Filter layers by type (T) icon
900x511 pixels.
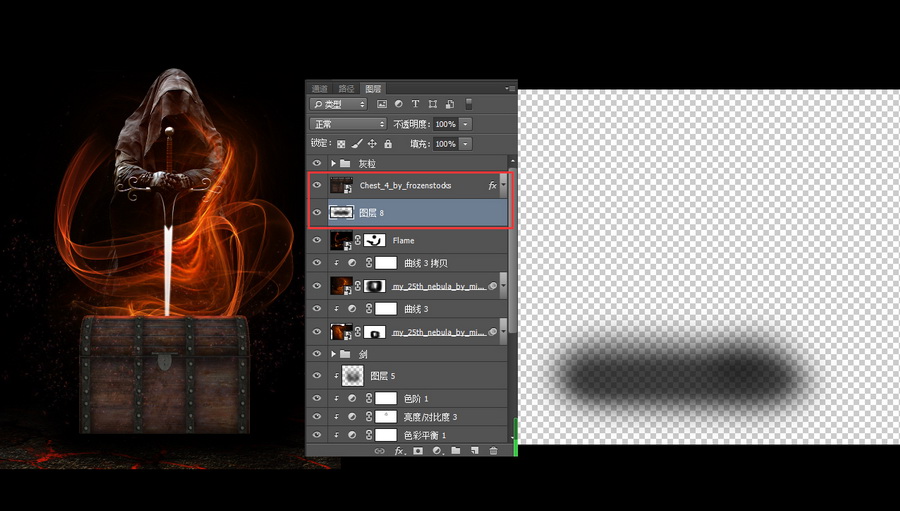(x=416, y=104)
